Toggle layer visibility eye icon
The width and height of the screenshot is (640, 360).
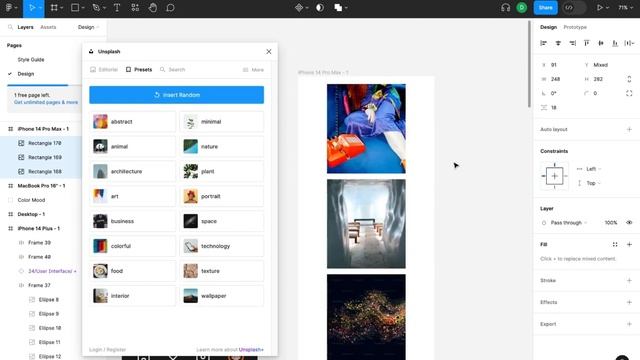629,223
